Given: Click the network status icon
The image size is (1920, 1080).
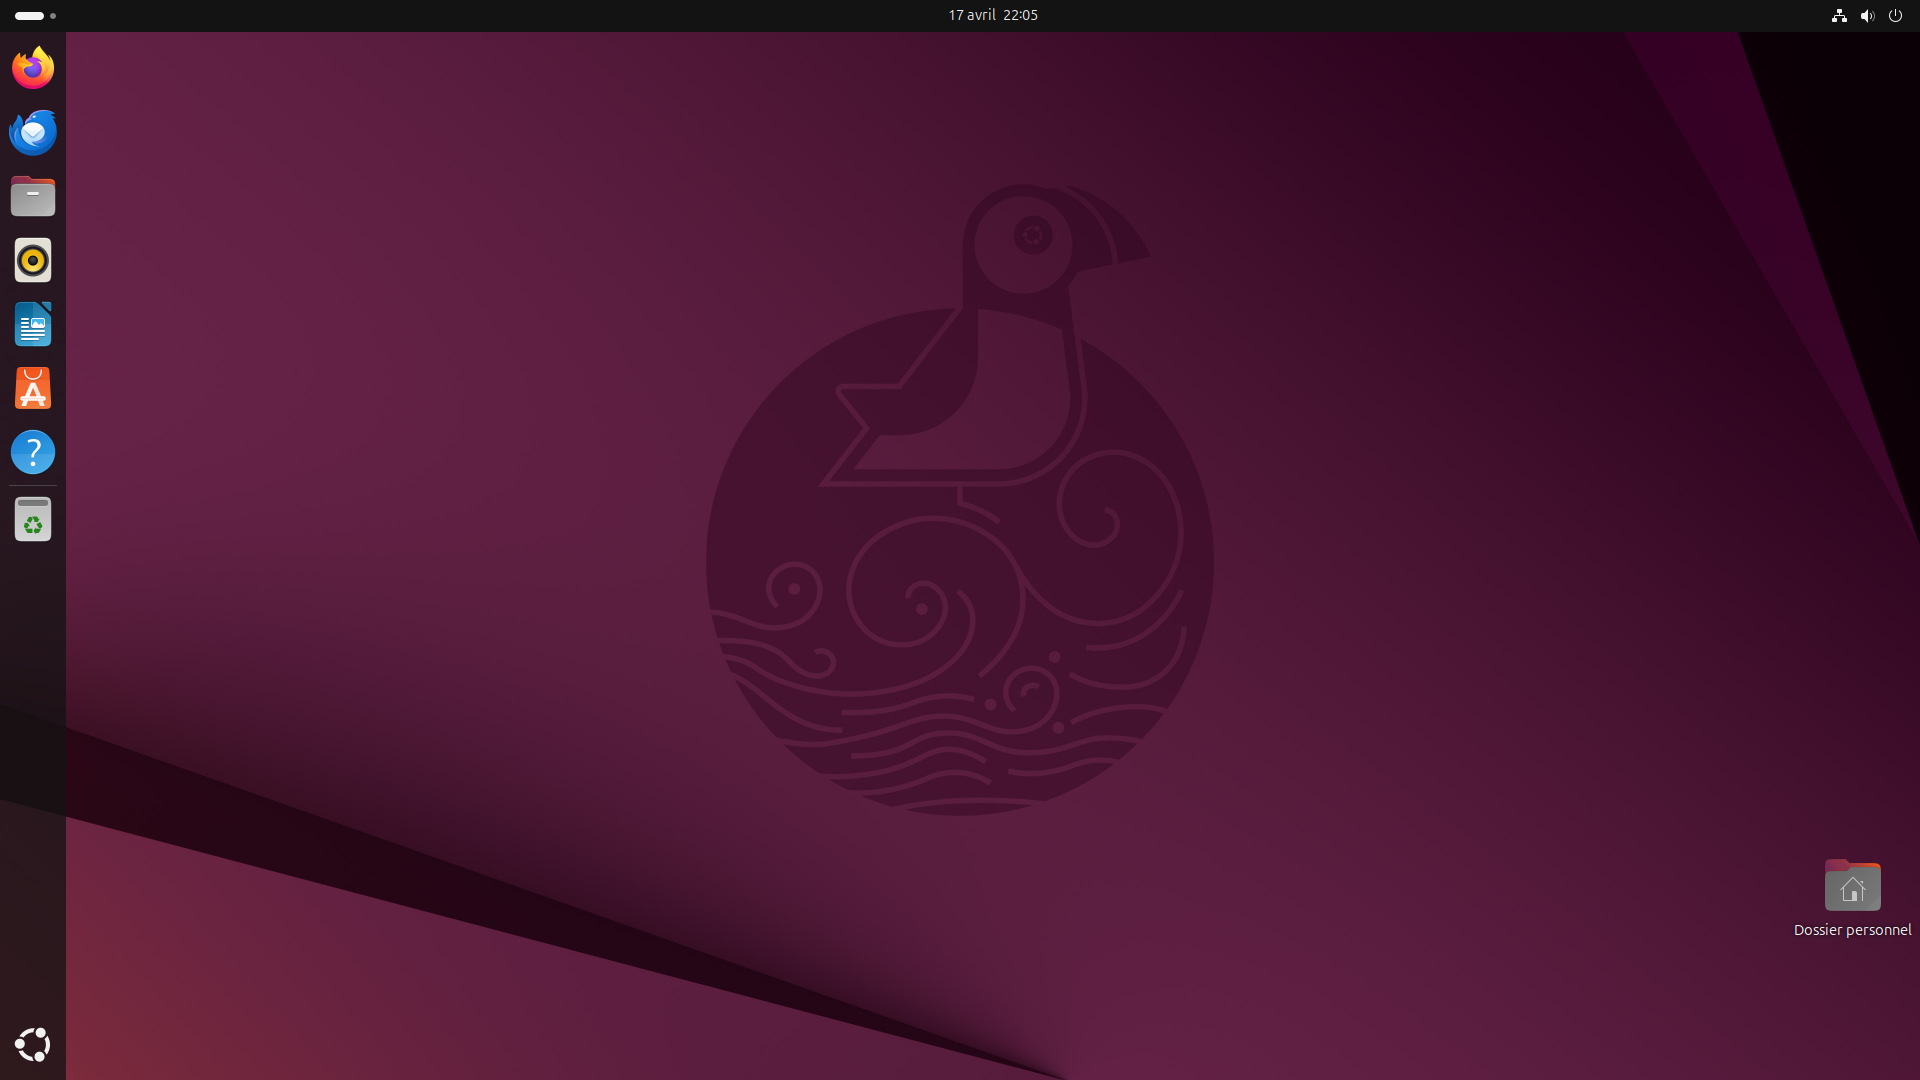Looking at the screenshot, I should [1839, 15].
